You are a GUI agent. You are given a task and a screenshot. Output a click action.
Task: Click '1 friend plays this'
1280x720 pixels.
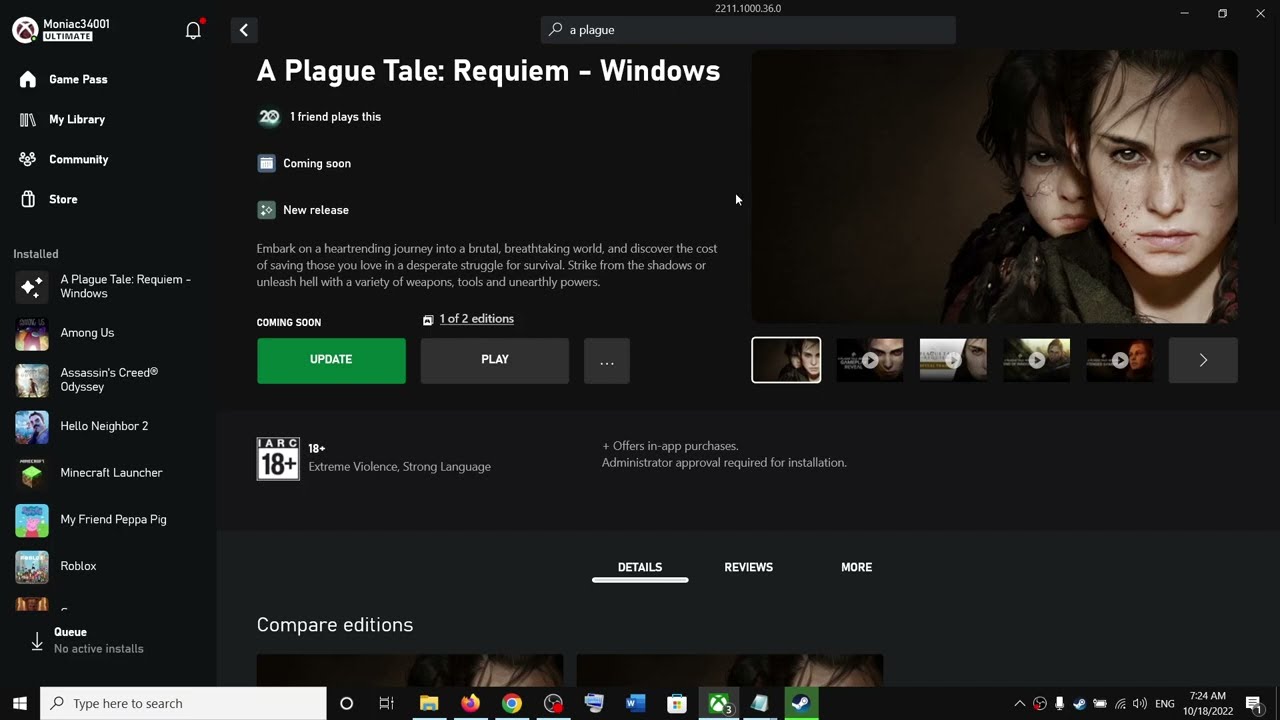pyautogui.click(x=335, y=117)
